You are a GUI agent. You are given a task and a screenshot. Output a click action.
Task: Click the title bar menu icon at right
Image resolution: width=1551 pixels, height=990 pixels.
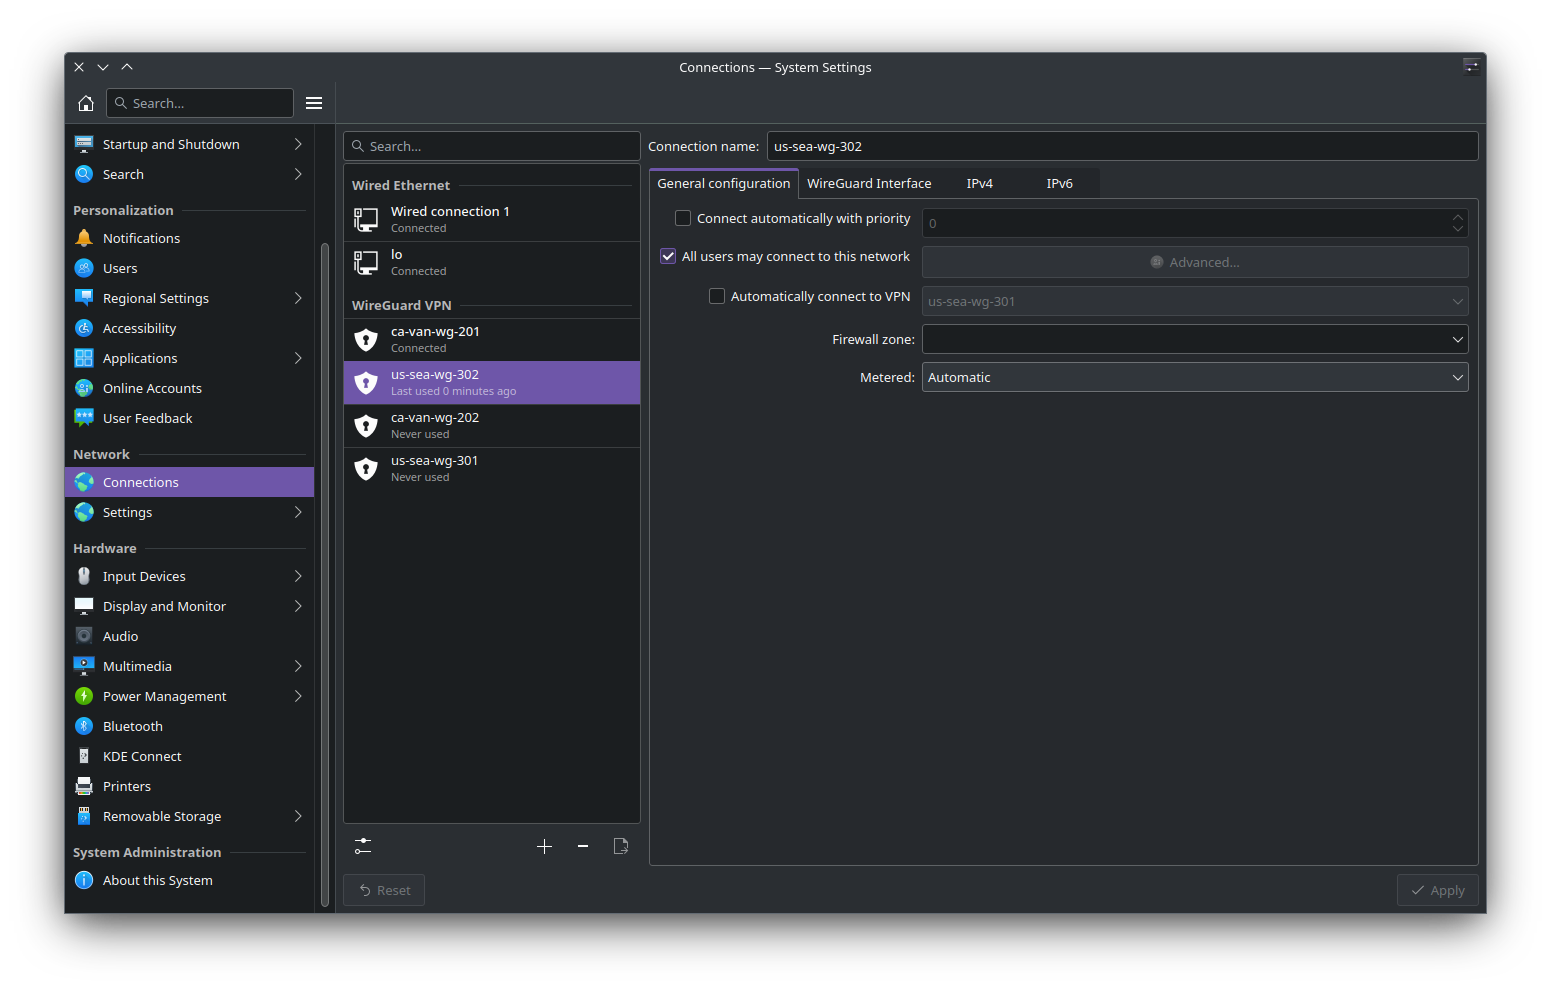1471,66
